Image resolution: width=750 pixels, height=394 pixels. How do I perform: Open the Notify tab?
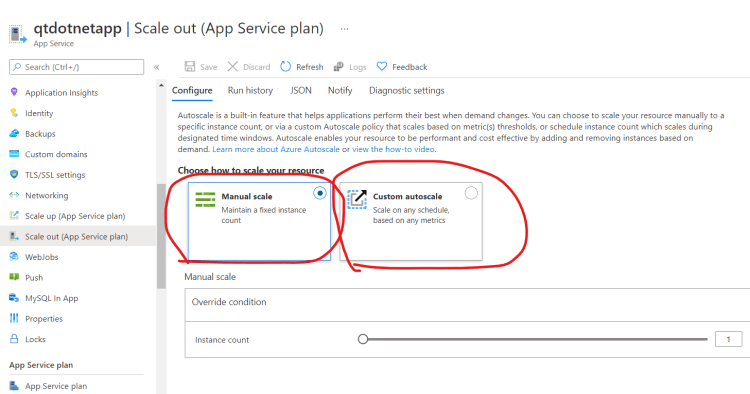pyautogui.click(x=340, y=90)
